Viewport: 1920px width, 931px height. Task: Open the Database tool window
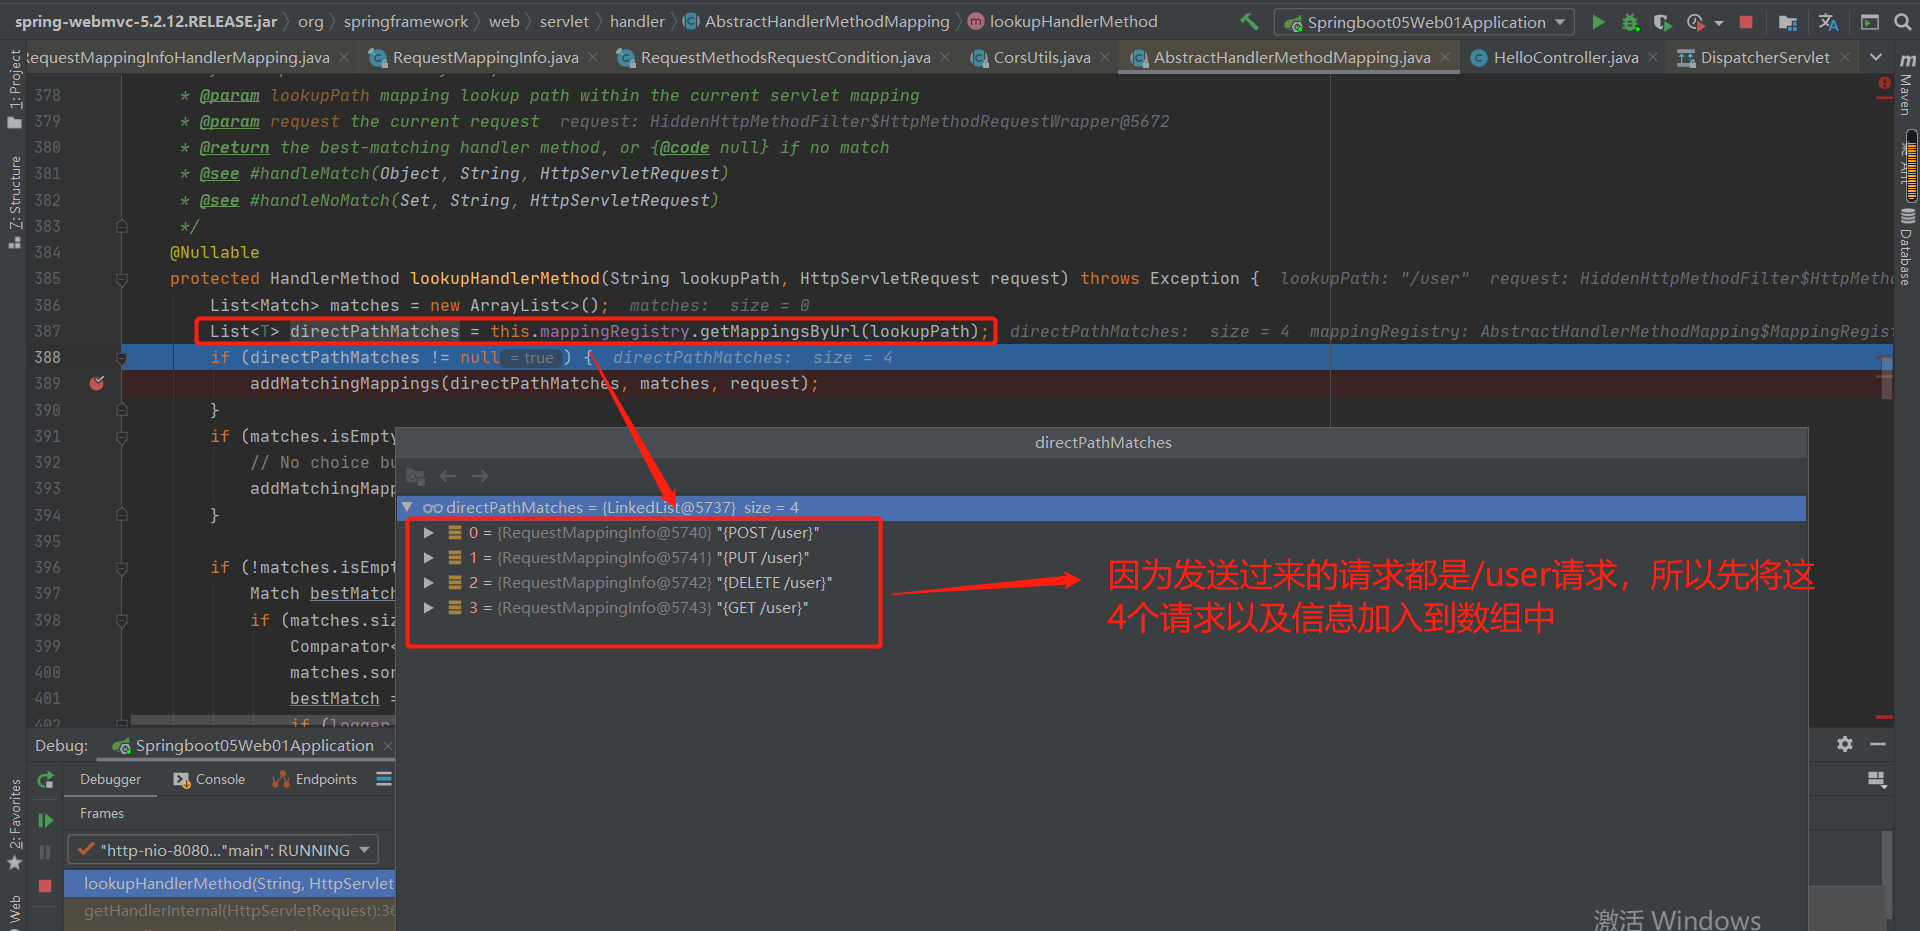(x=1907, y=247)
